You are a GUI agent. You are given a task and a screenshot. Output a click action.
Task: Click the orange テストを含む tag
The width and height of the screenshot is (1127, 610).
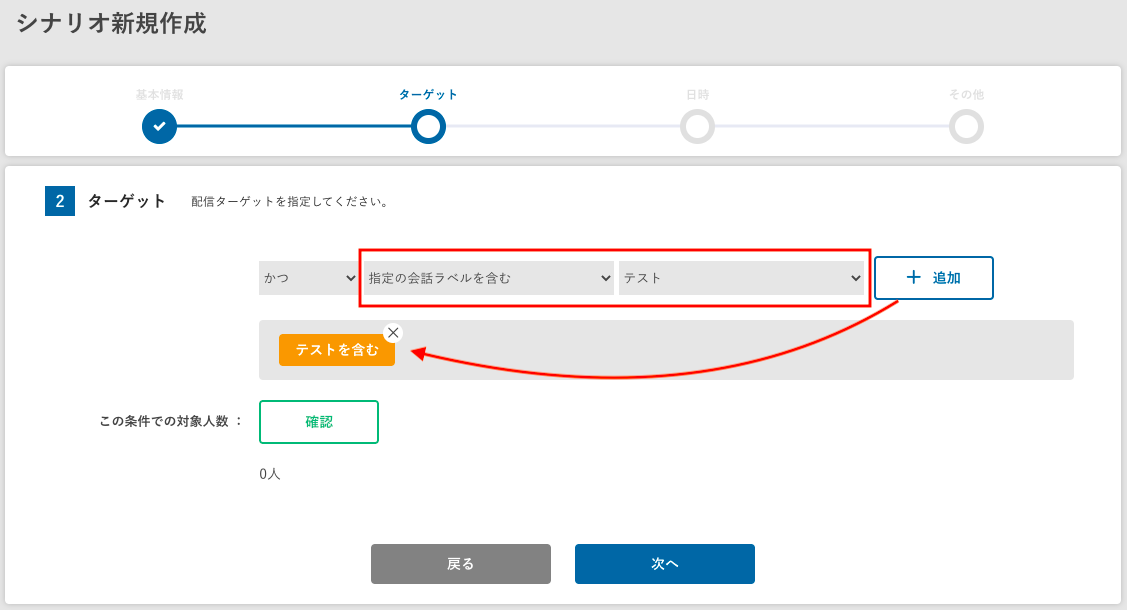[x=336, y=350]
